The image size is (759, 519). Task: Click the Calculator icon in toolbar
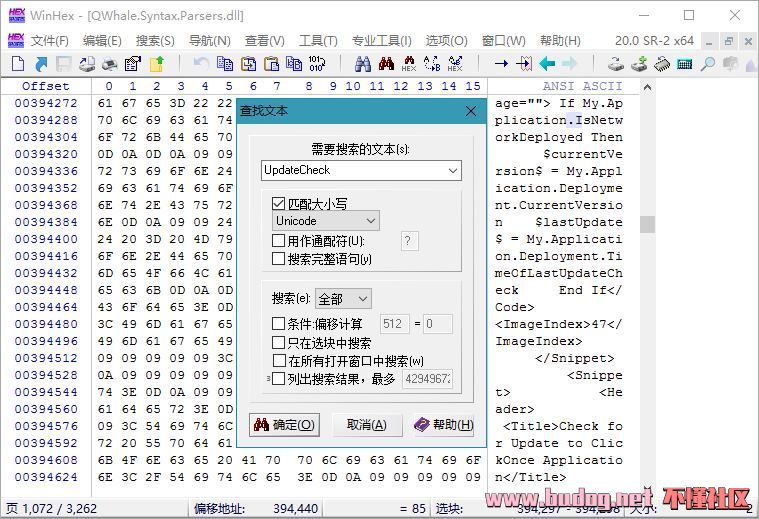pos(684,63)
